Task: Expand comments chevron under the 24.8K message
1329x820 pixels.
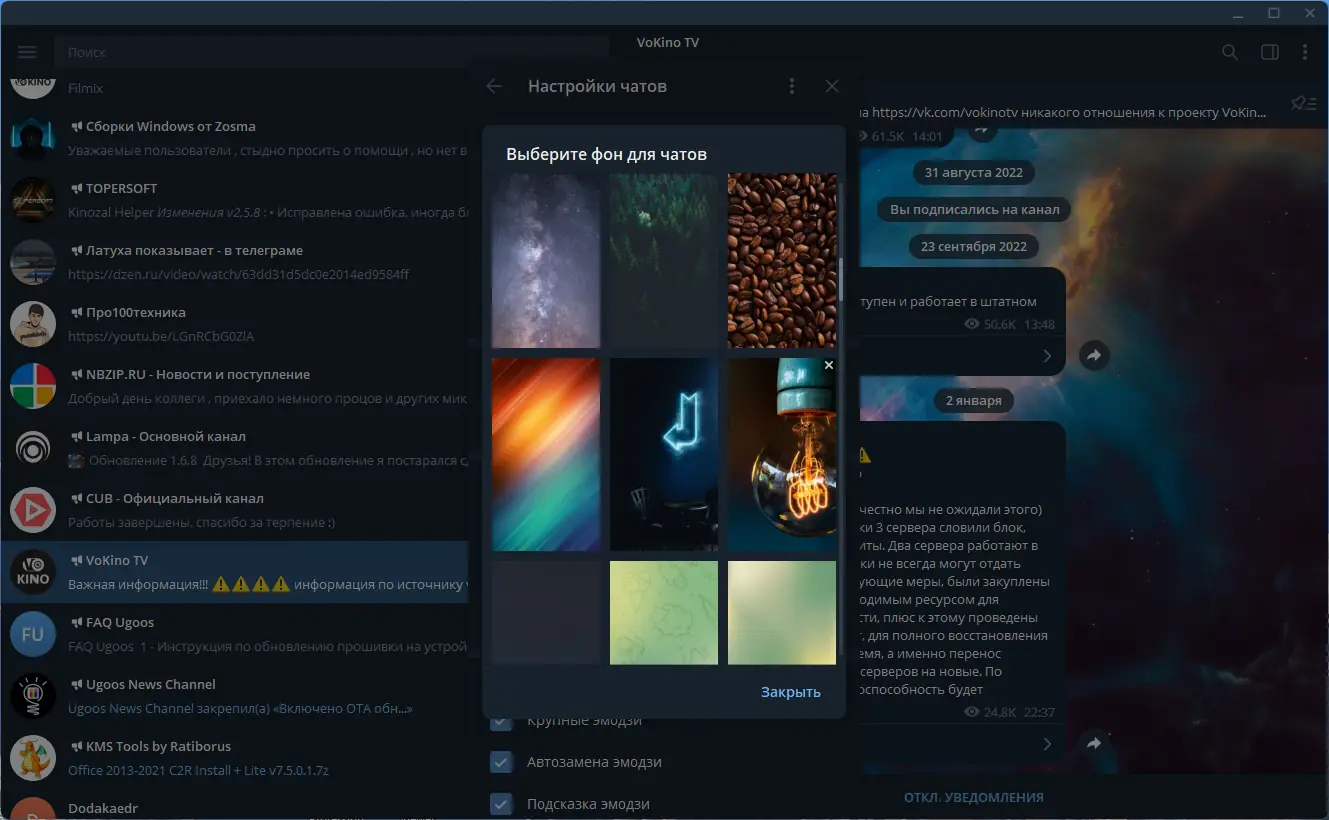Action: tap(1047, 744)
